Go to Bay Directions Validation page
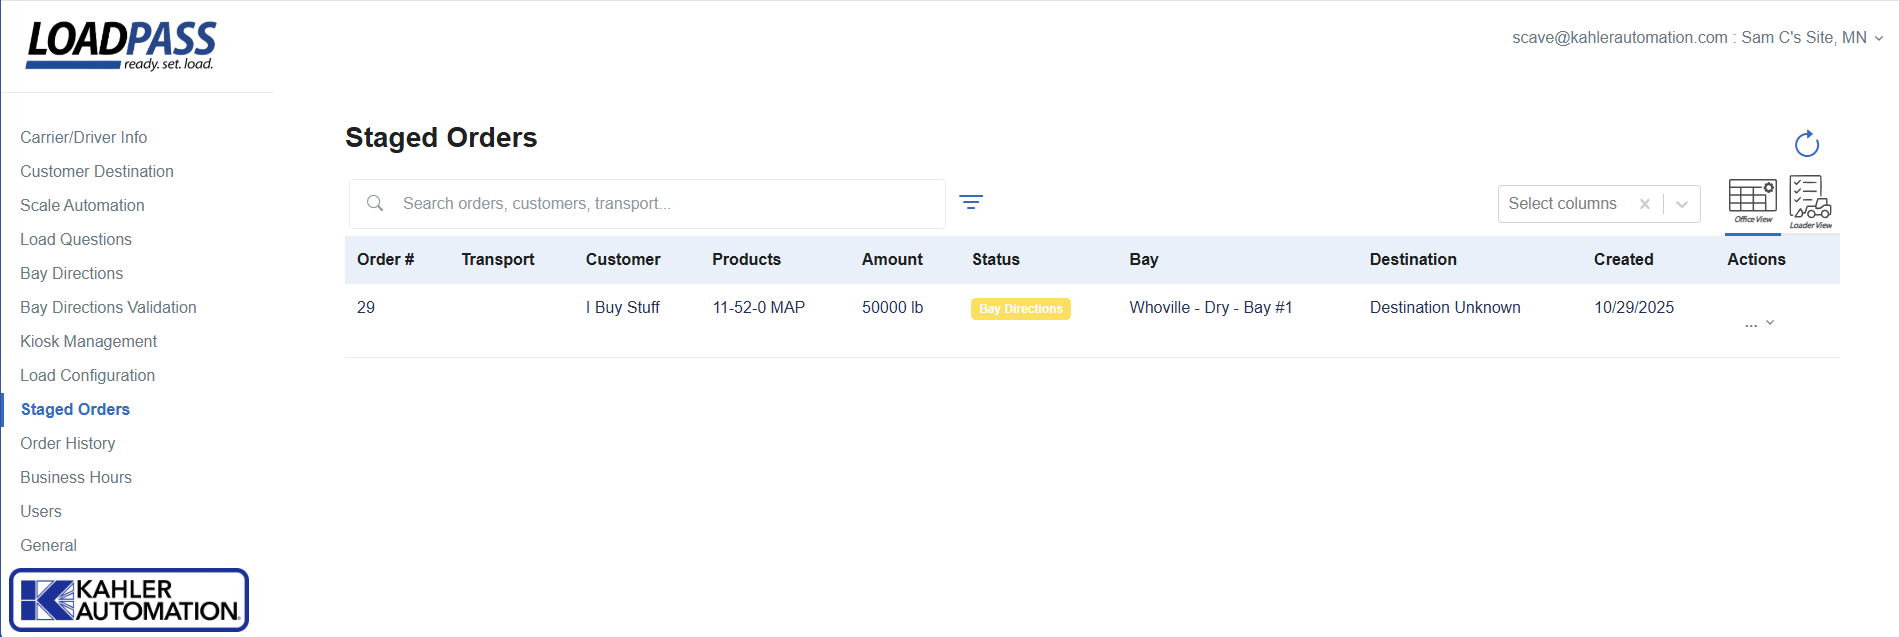 point(108,307)
